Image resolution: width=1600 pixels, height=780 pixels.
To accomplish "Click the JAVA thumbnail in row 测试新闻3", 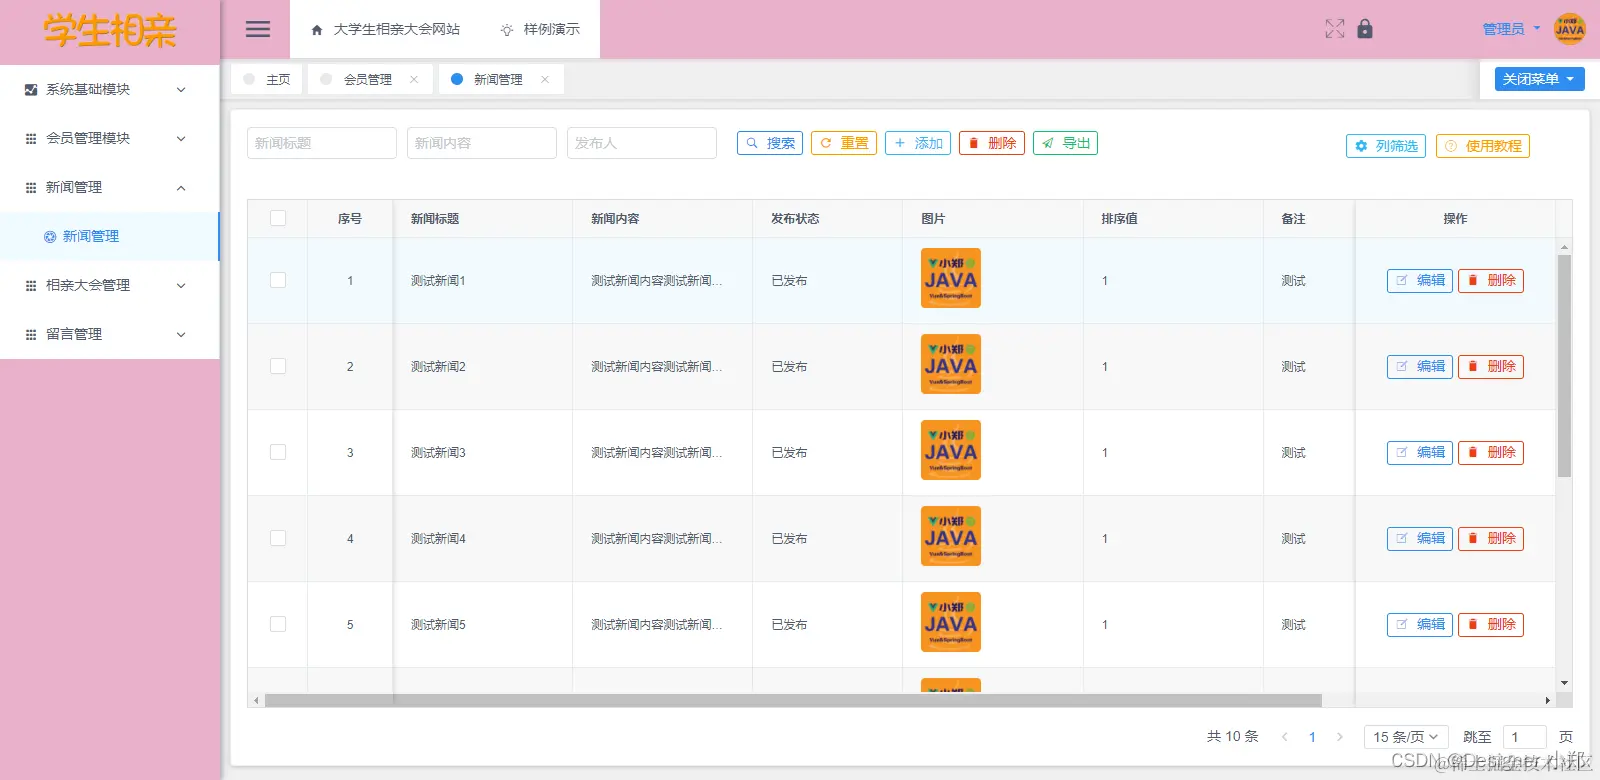I will [x=951, y=450].
